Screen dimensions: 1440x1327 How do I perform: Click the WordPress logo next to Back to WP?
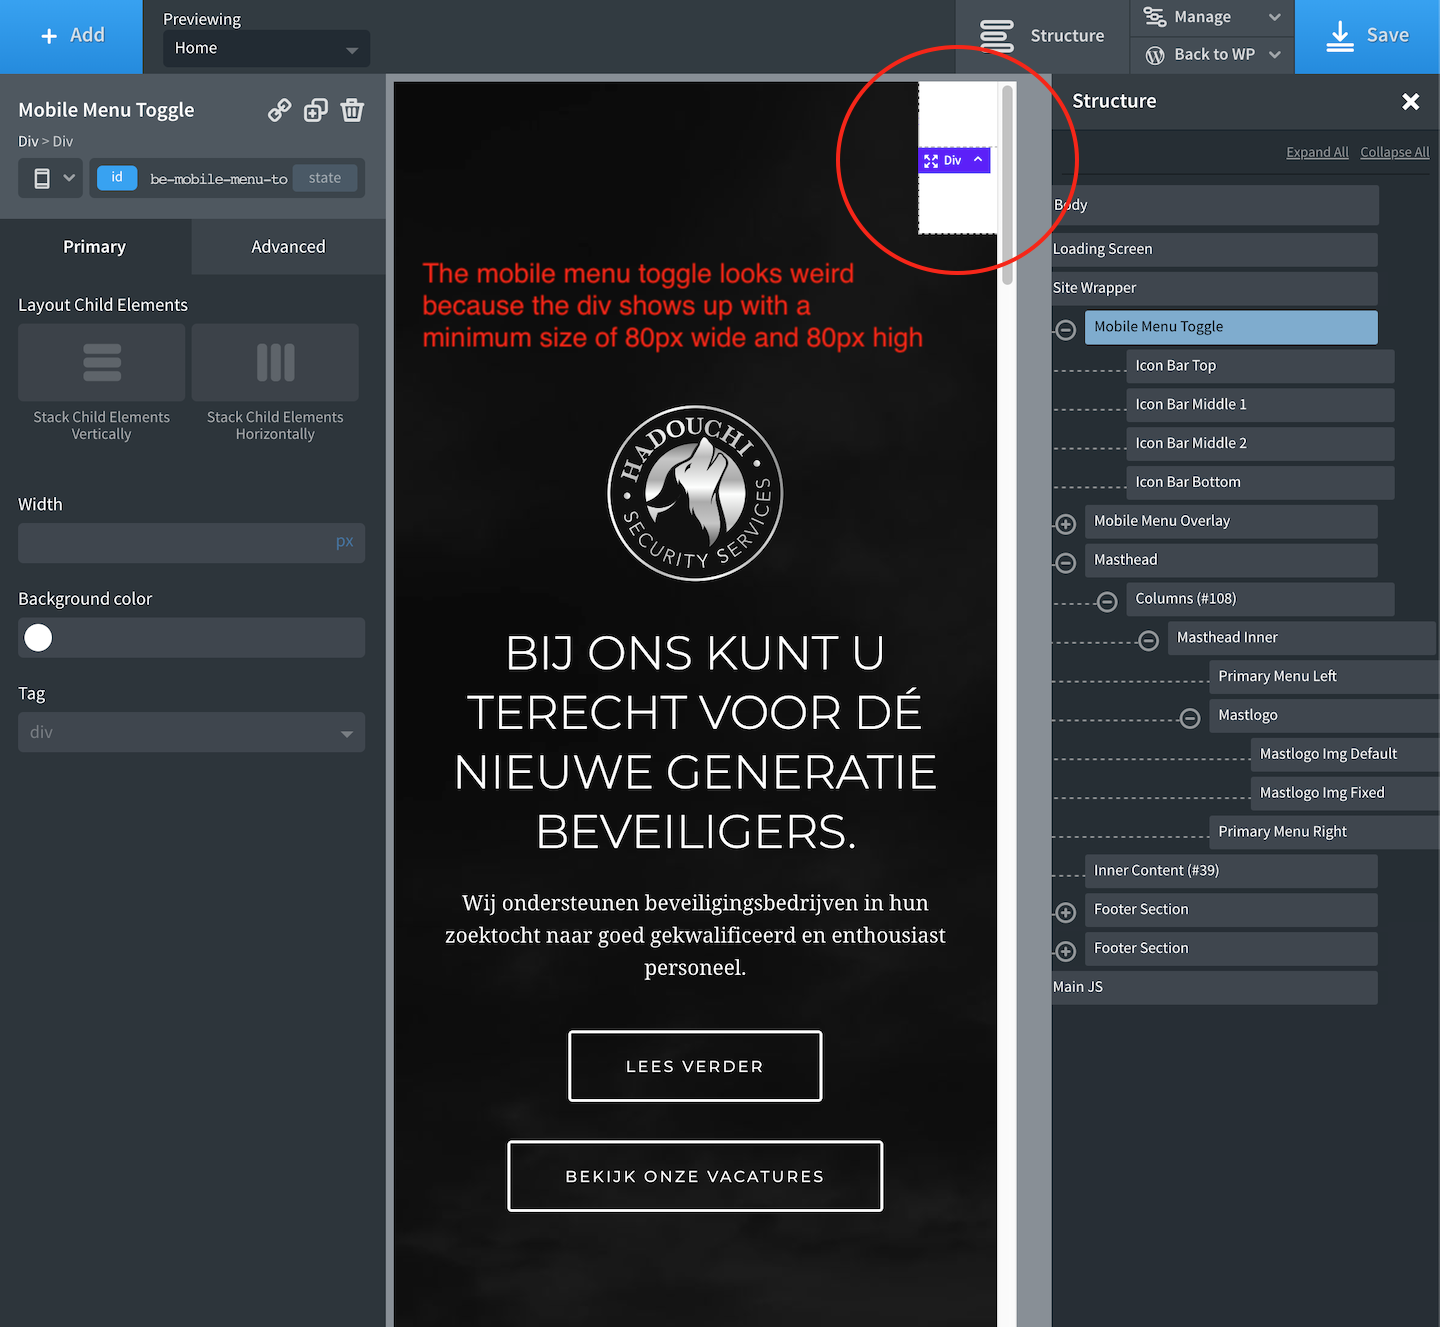coord(1155,55)
